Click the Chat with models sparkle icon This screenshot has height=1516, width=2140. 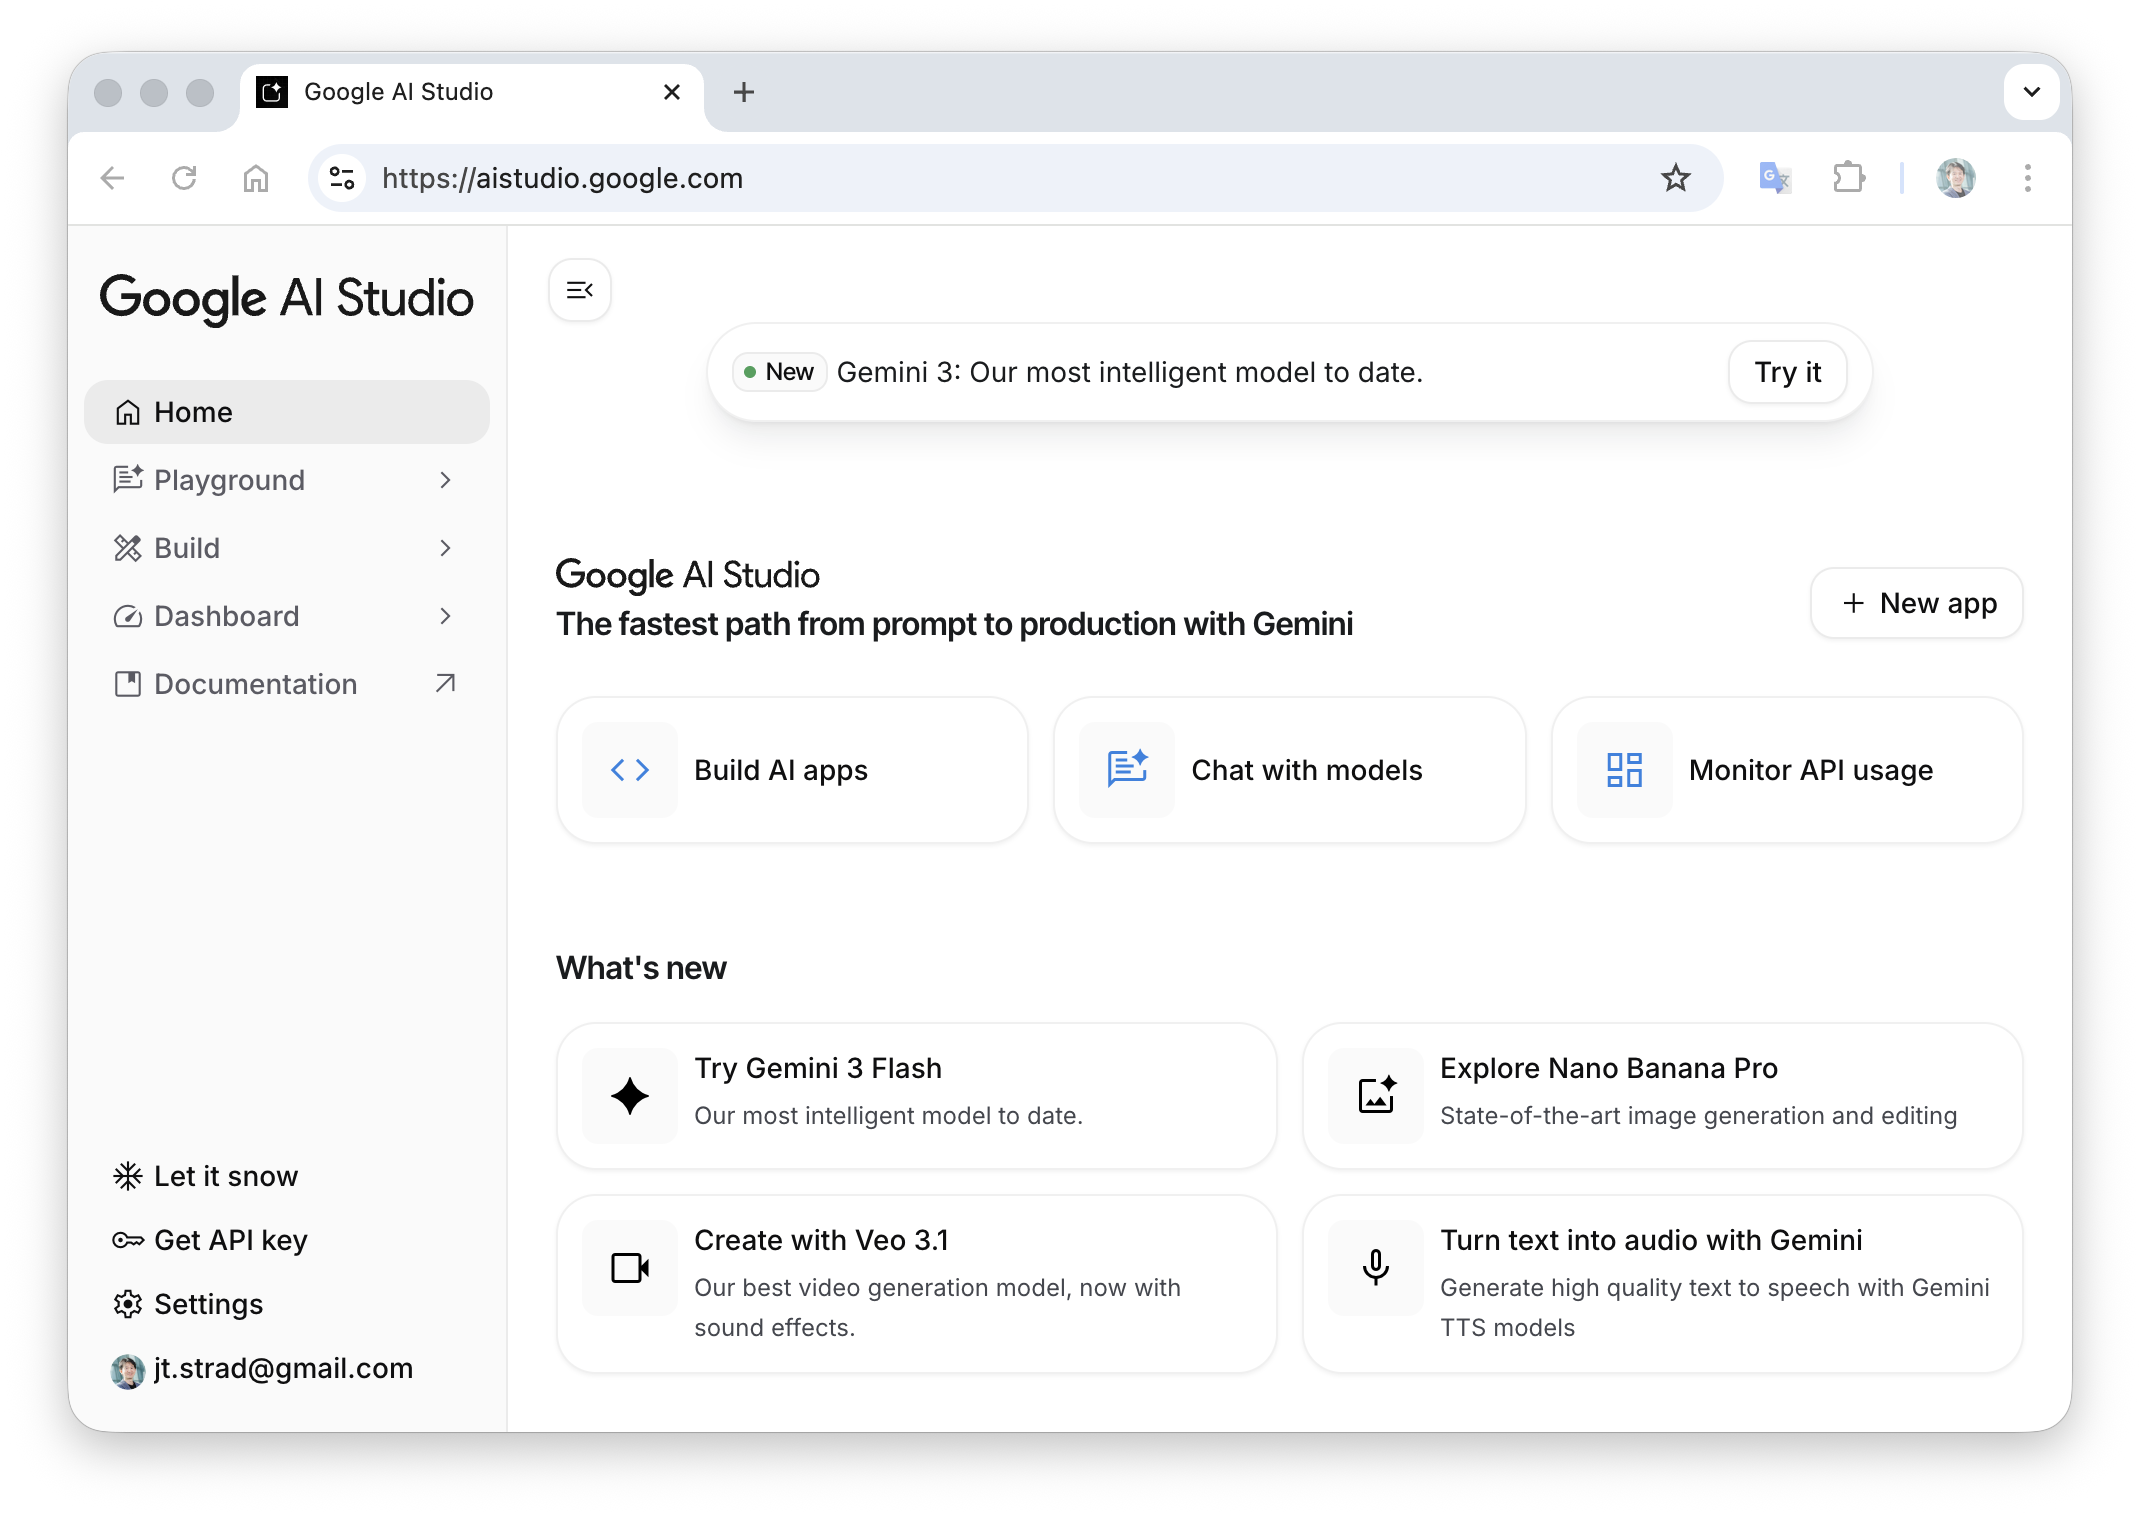coord(1127,770)
